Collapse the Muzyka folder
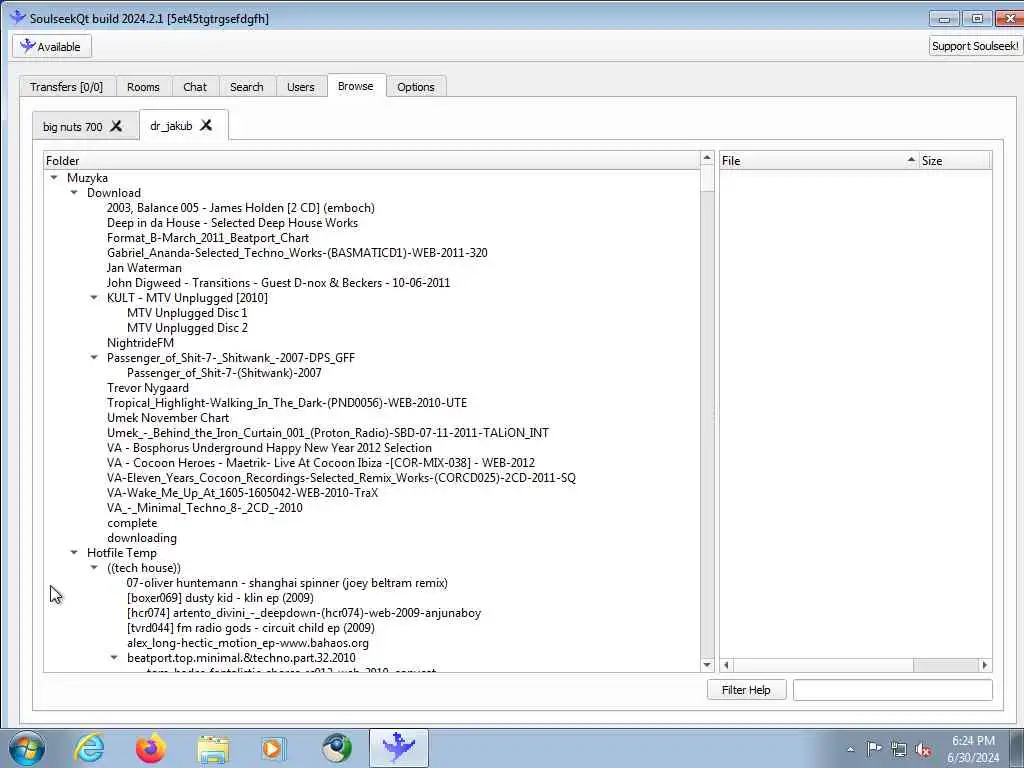Image resolution: width=1024 pixels, height=768 pixels. [x=54, y=178]
